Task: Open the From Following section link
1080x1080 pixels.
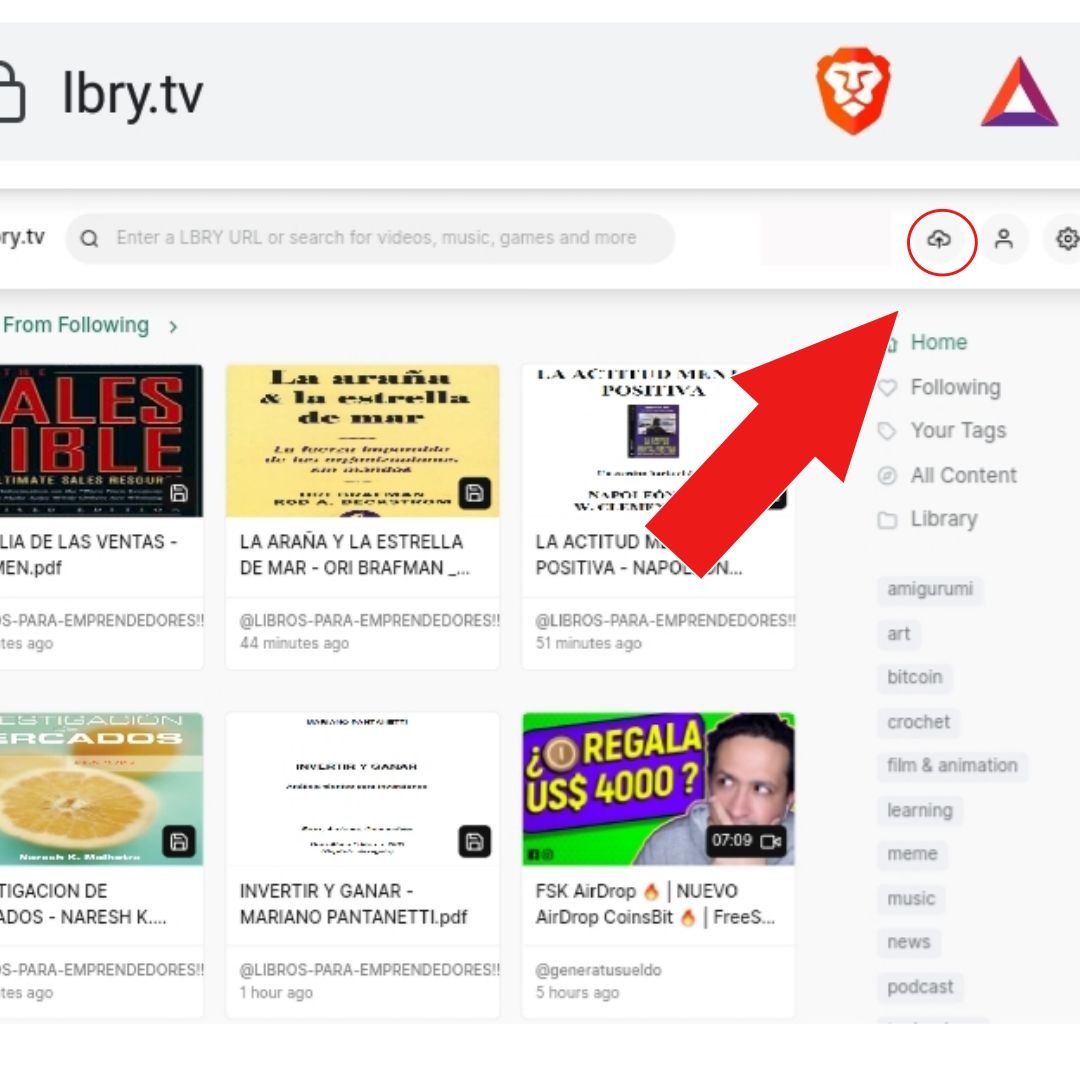Action: point(76,324)
